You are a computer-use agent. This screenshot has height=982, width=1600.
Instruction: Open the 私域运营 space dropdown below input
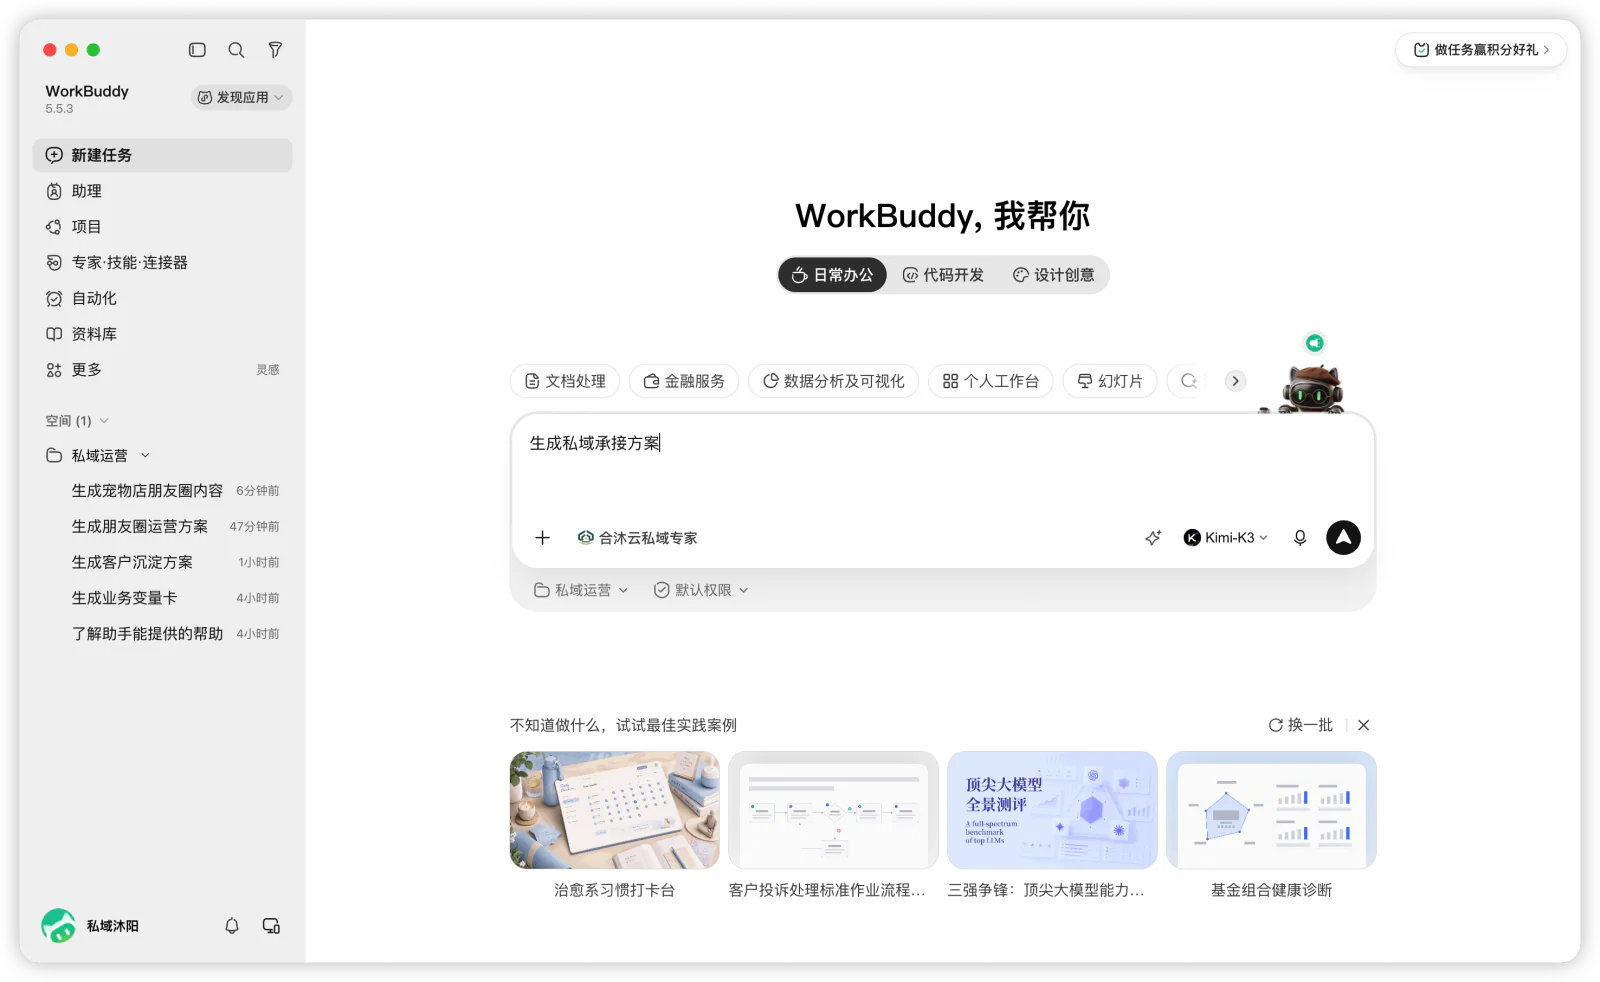click(x=581, y=590)
